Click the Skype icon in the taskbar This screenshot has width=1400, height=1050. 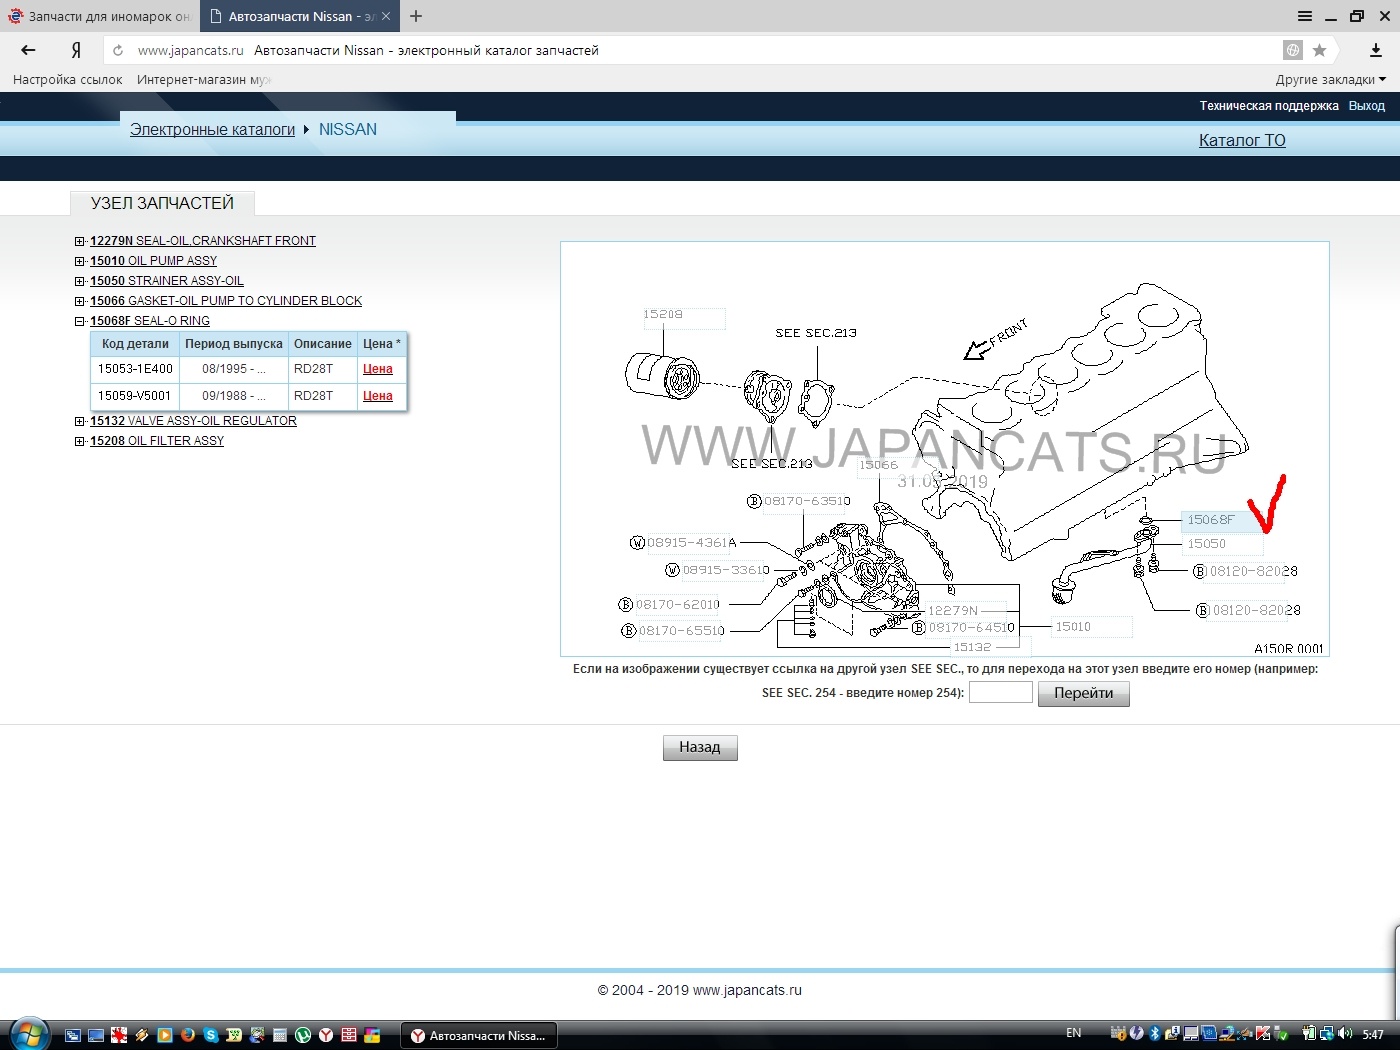[x=211, y=1035]
